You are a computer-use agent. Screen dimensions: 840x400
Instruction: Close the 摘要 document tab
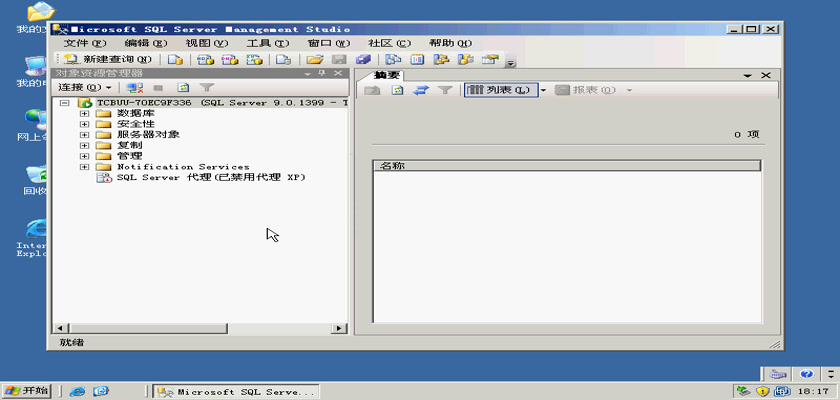(x=766, y=76)
